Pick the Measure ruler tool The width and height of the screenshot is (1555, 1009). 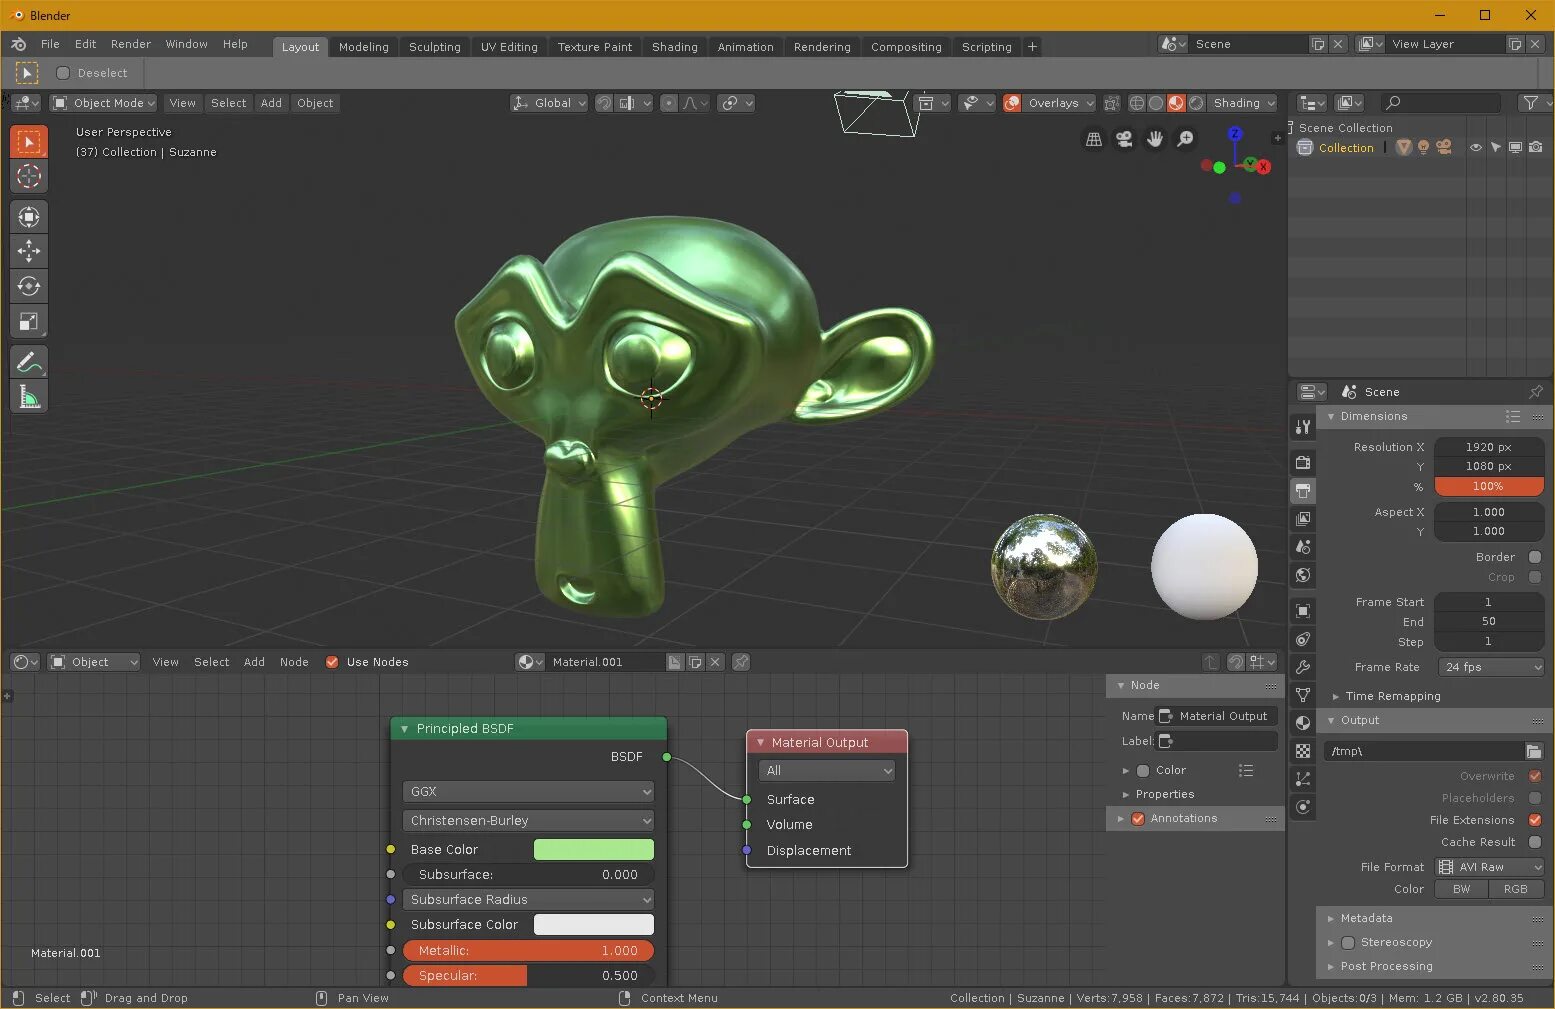pyautogui.click(x=29, y=397)
